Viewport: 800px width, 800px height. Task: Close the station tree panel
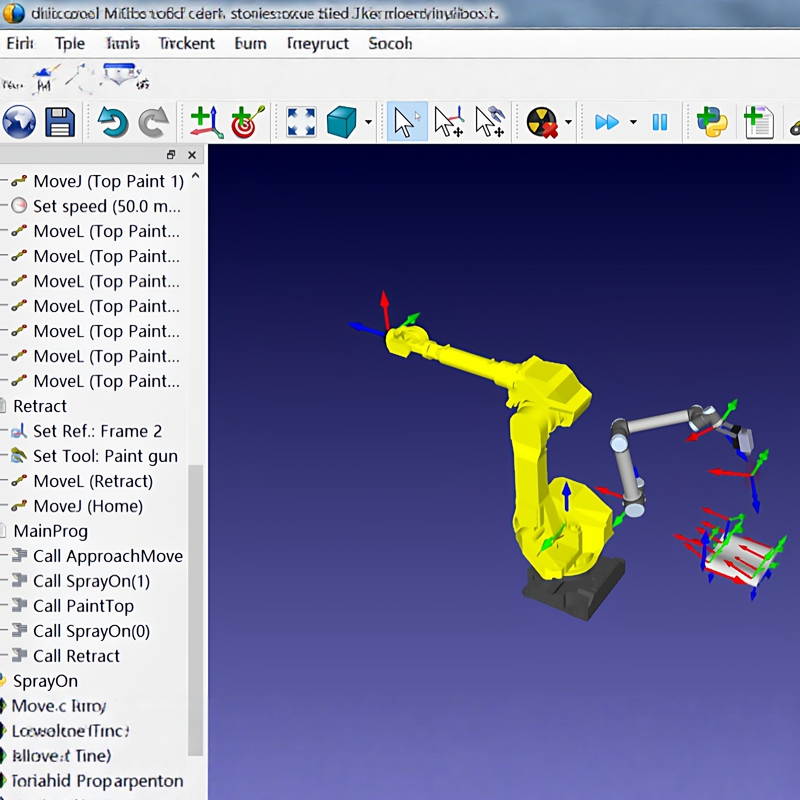coord(192,155)
